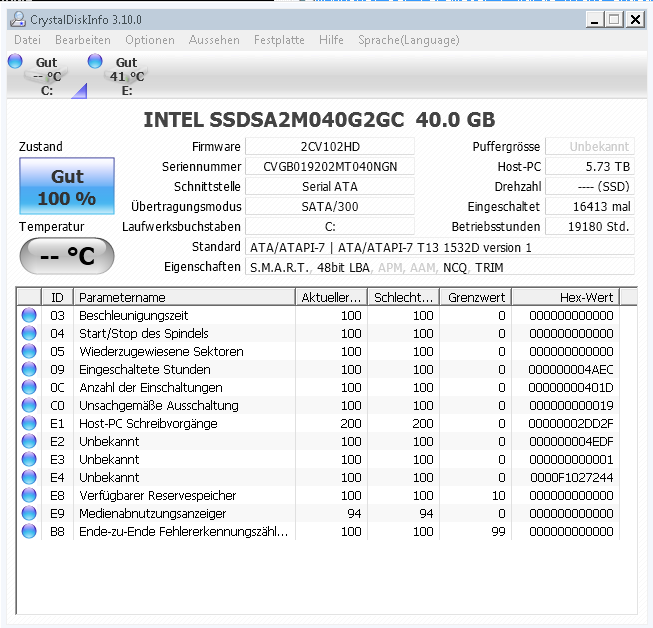The width and height of the screenshot is (653, 628).
Task: Select current value 200 in the E1 row
Action: (351, 424)
